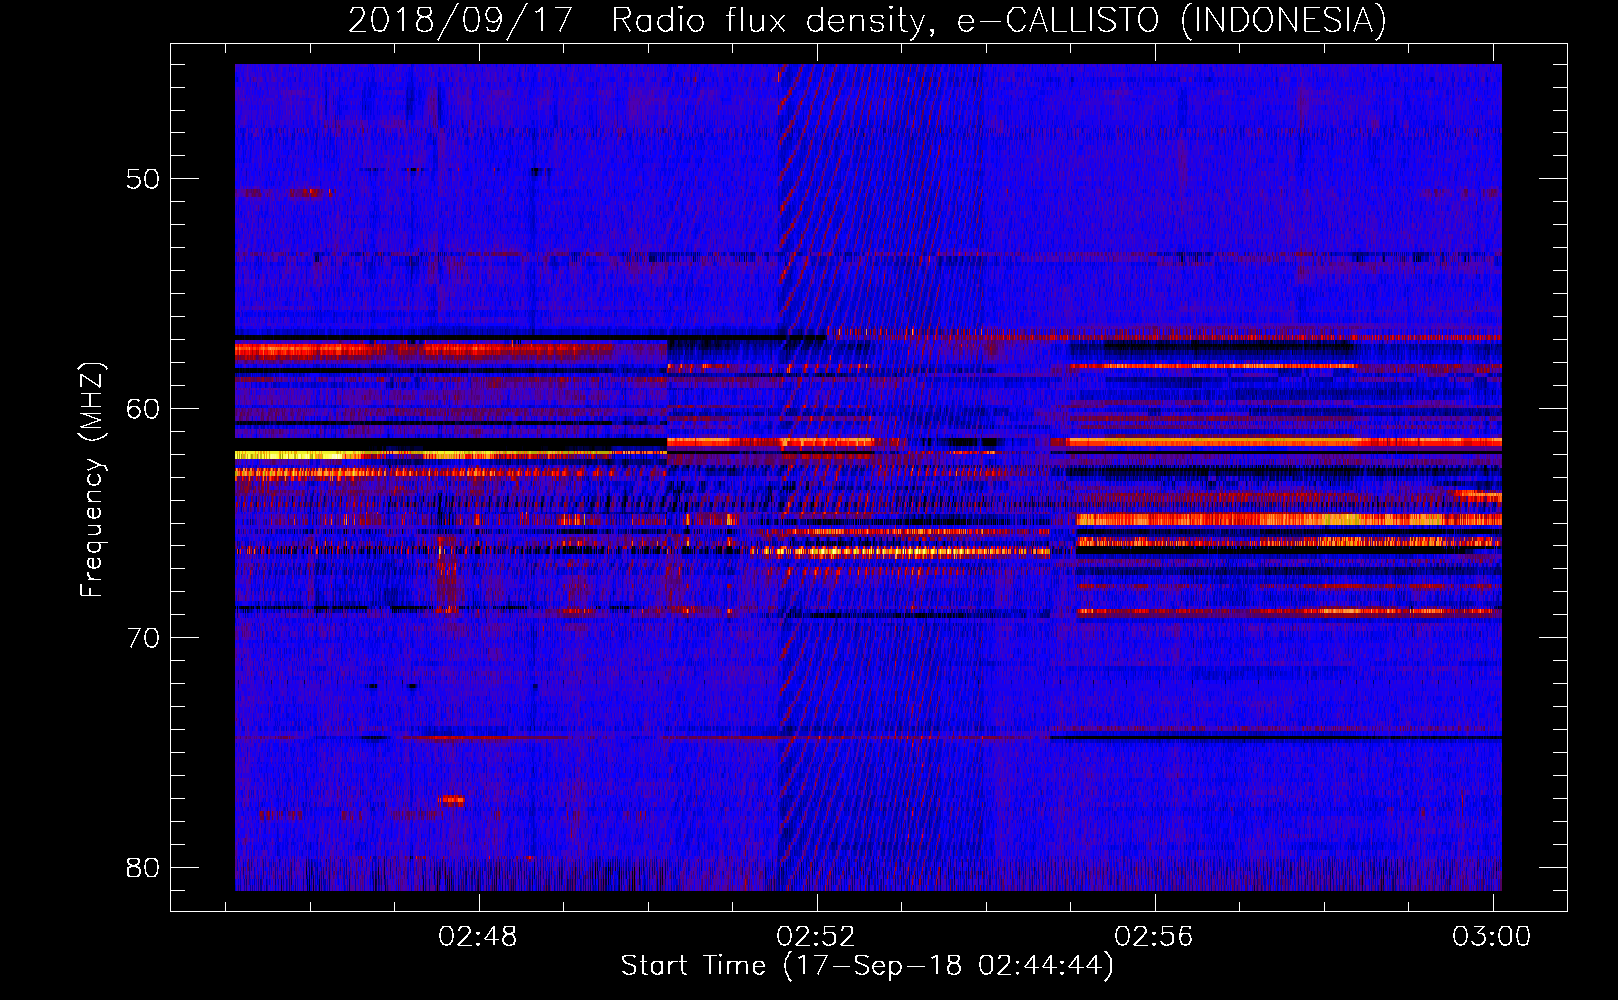Click the frequency tick label '50'
This screenshot has height=1000, width=1618.
tap(143, 179)
